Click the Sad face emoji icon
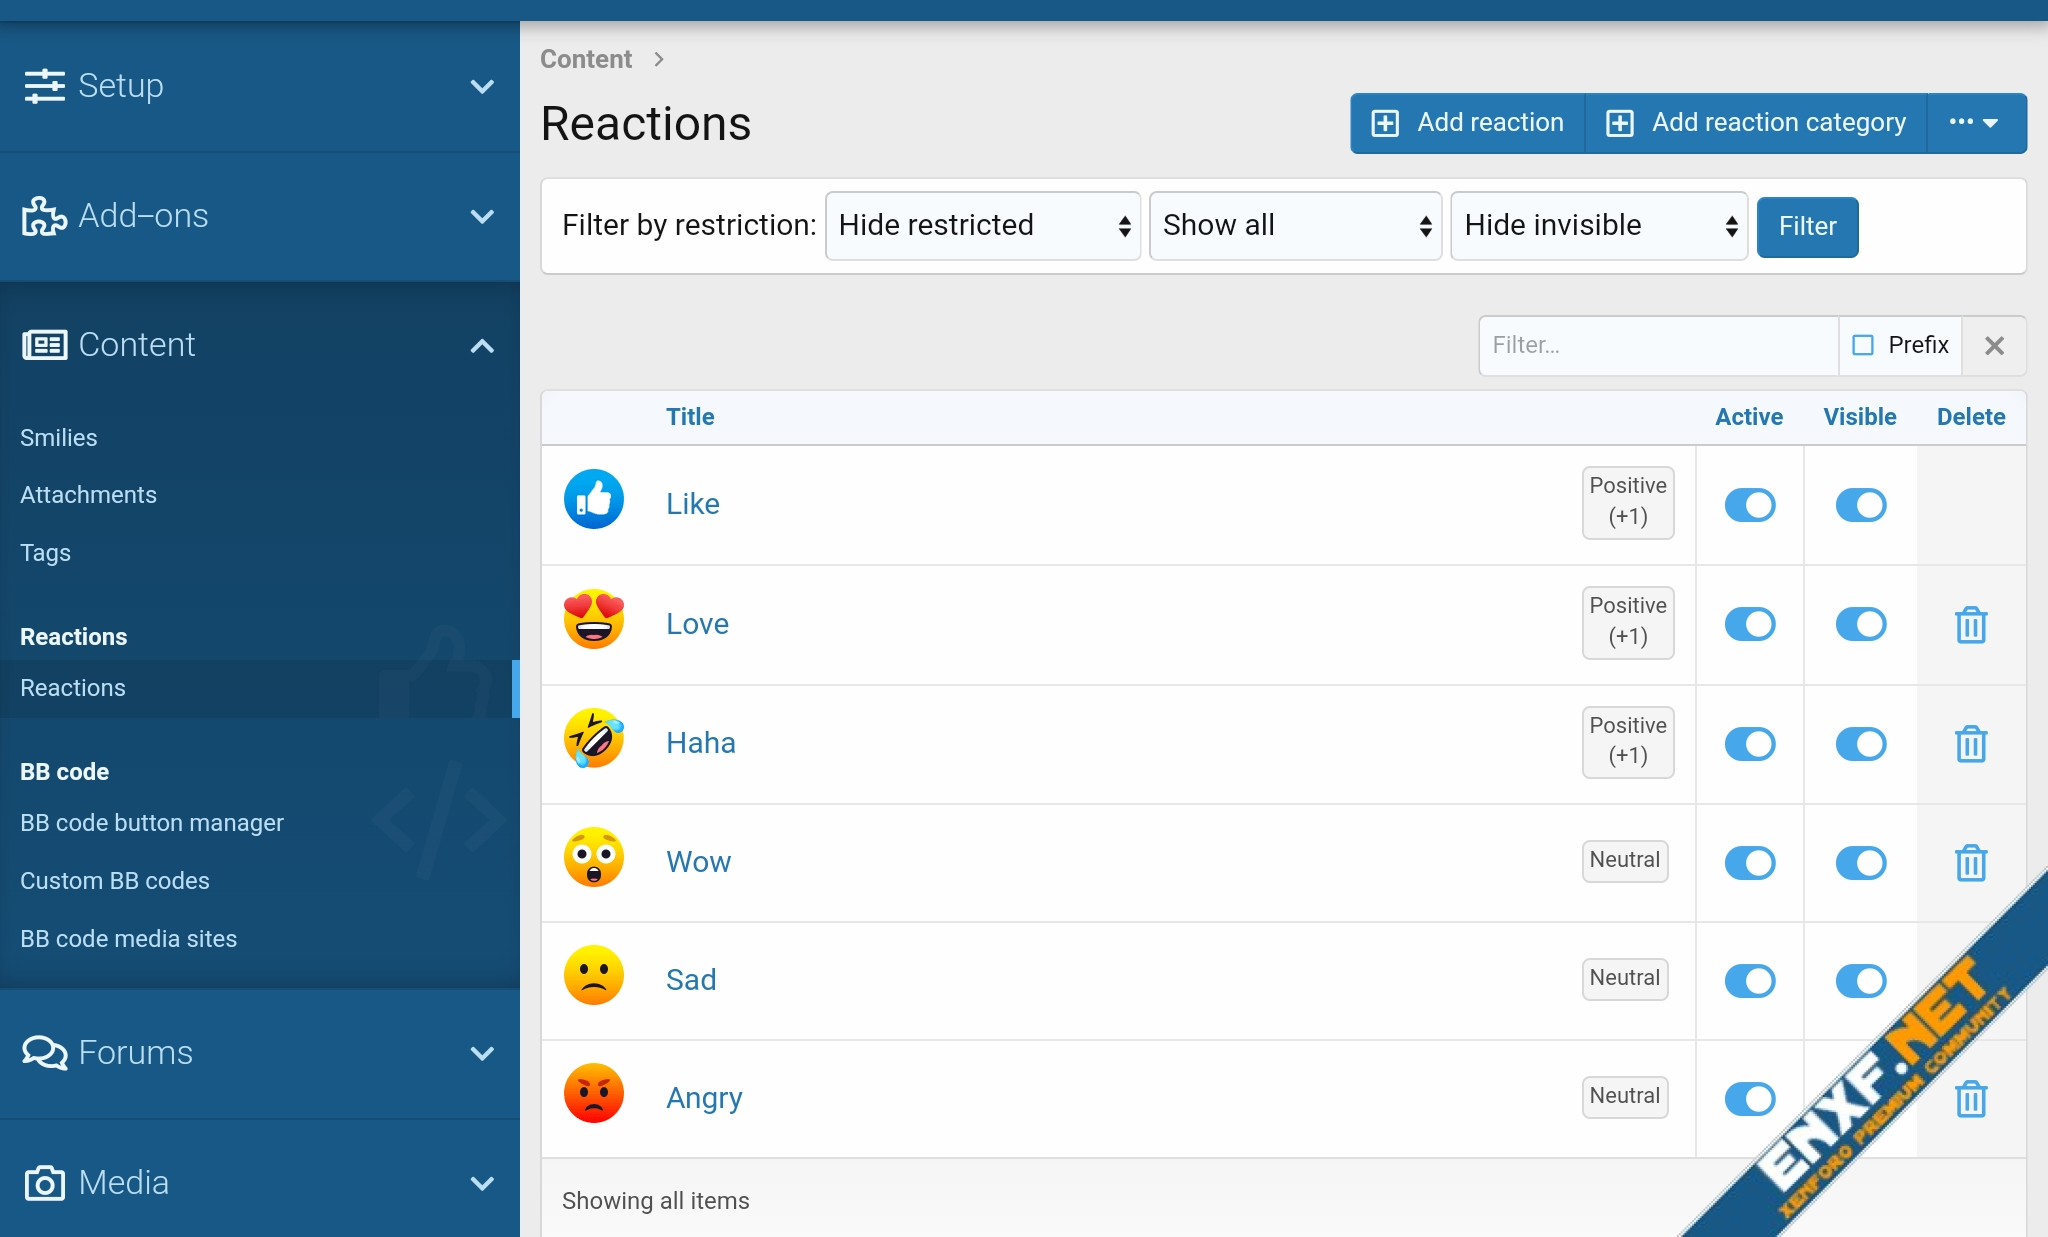 [x=594, y=975]
